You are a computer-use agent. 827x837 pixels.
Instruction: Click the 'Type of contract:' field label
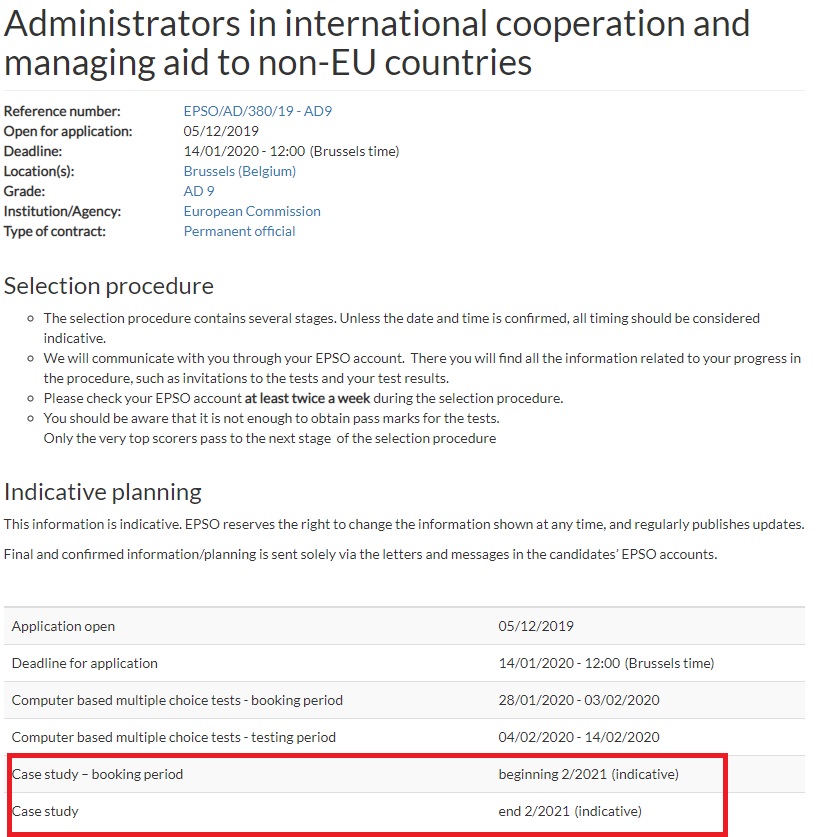[x=55, y=231]
